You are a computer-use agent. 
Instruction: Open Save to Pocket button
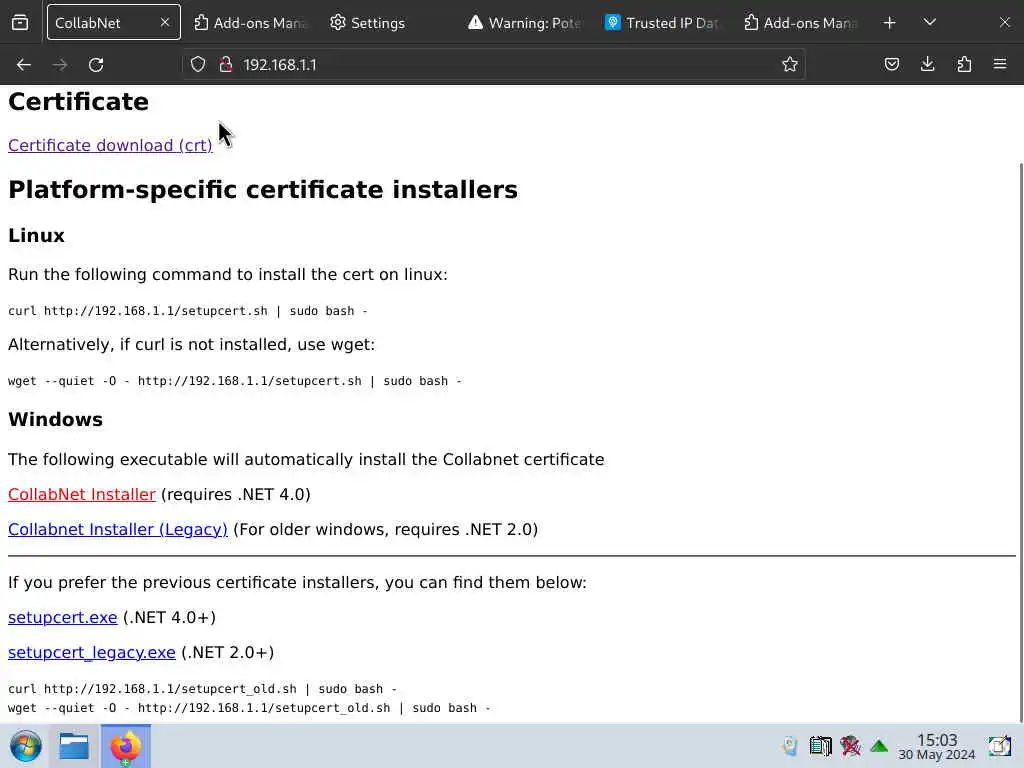(x=891, y=64)
